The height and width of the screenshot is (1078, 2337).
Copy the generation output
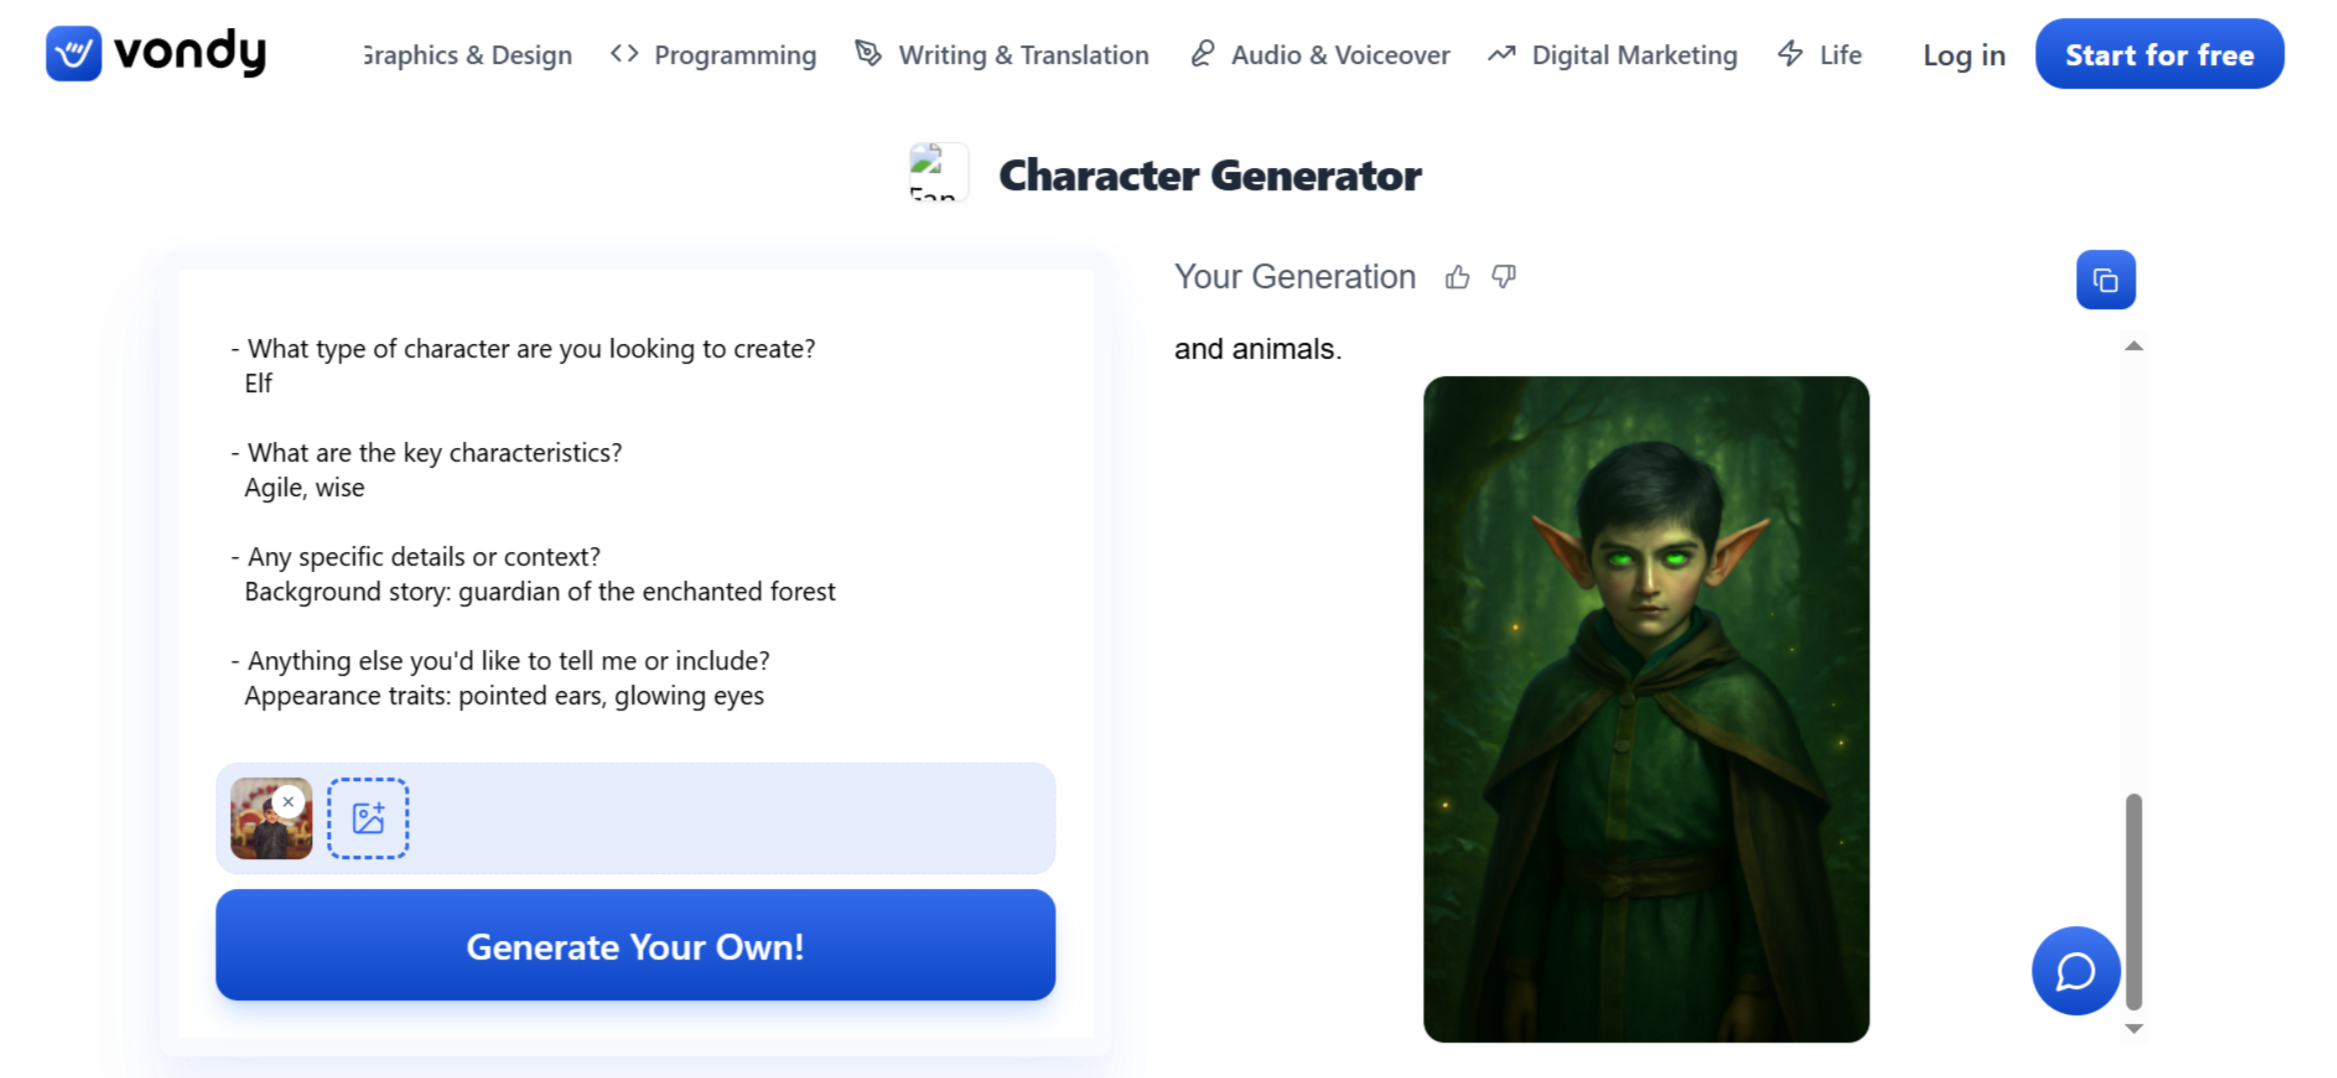point(2105,280)
